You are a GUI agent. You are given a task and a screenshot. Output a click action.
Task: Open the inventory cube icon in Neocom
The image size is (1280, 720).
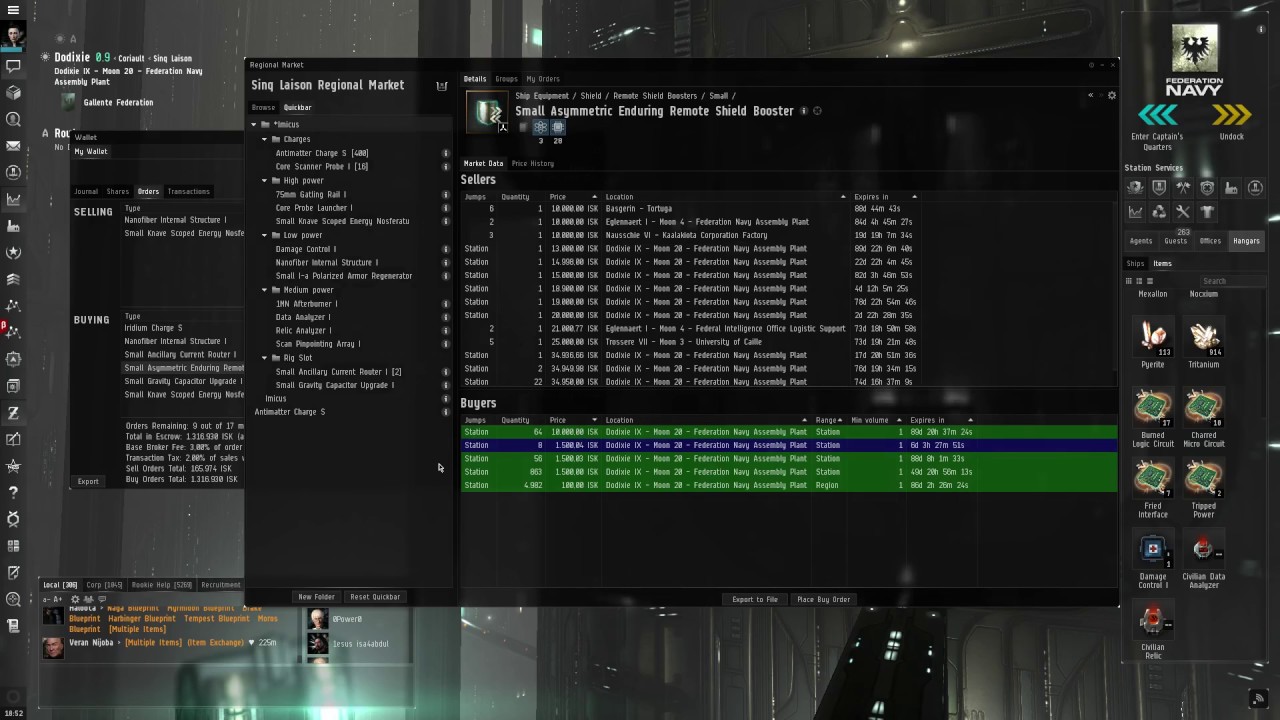point(13,92)
